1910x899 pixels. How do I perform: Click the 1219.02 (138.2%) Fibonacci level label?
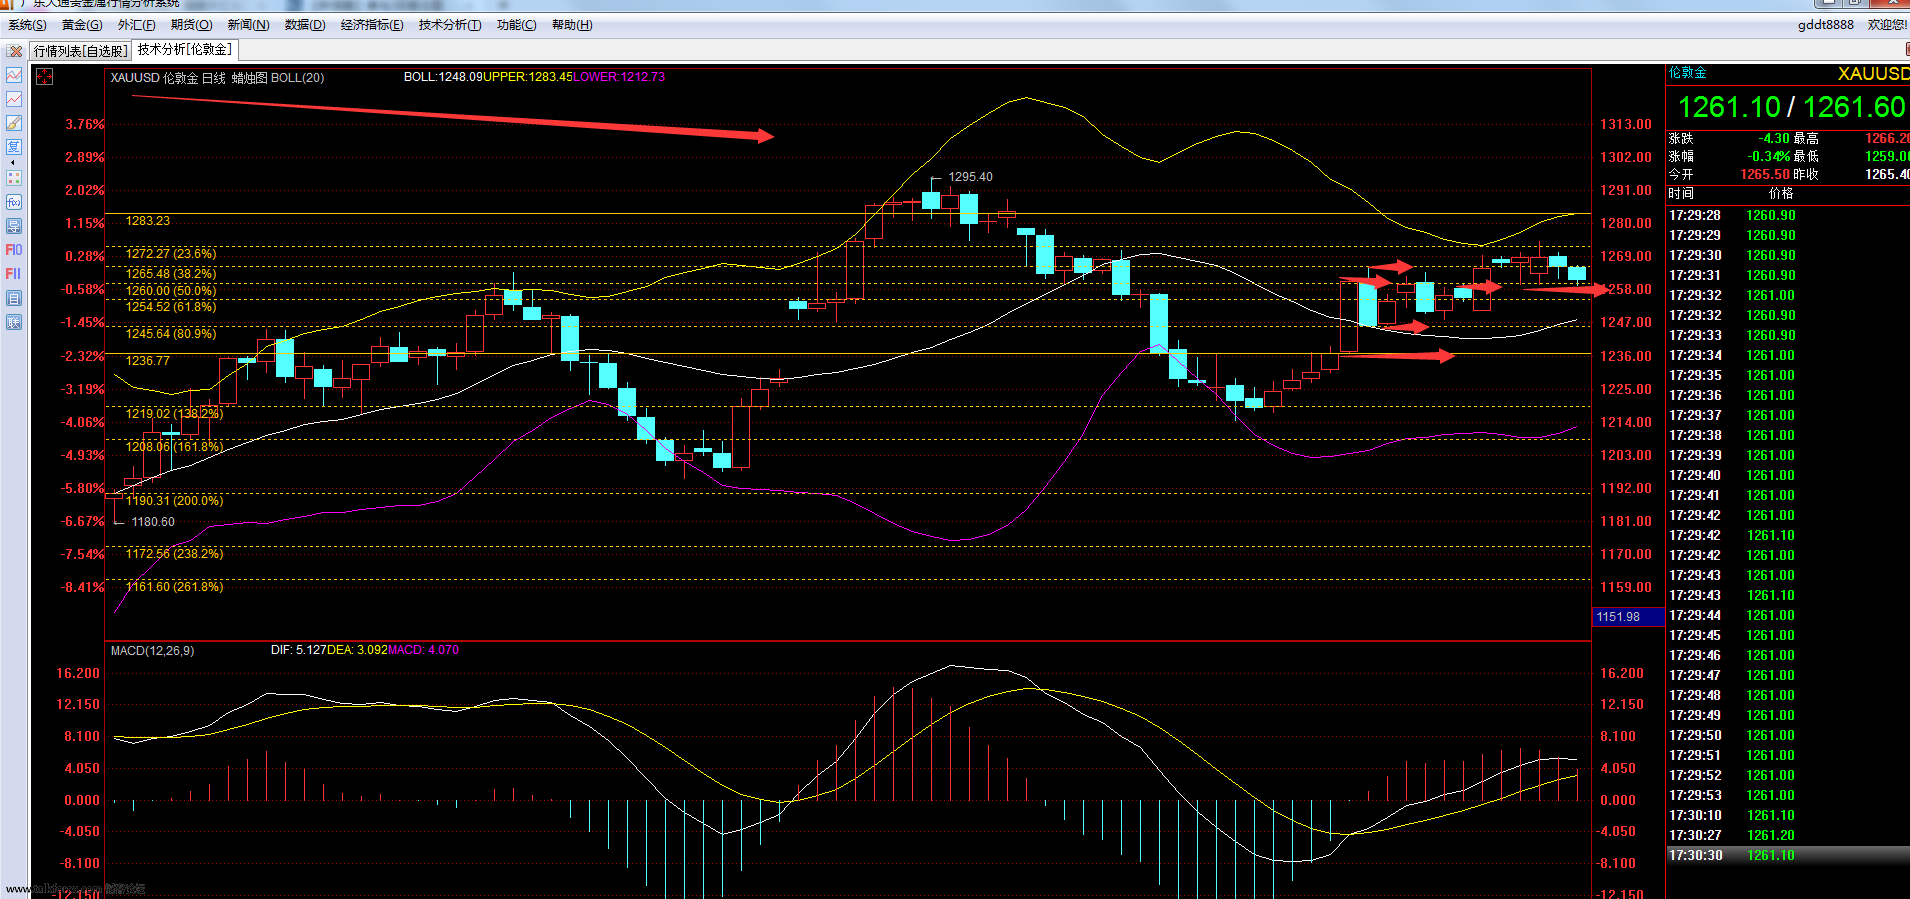click(175, 414)
